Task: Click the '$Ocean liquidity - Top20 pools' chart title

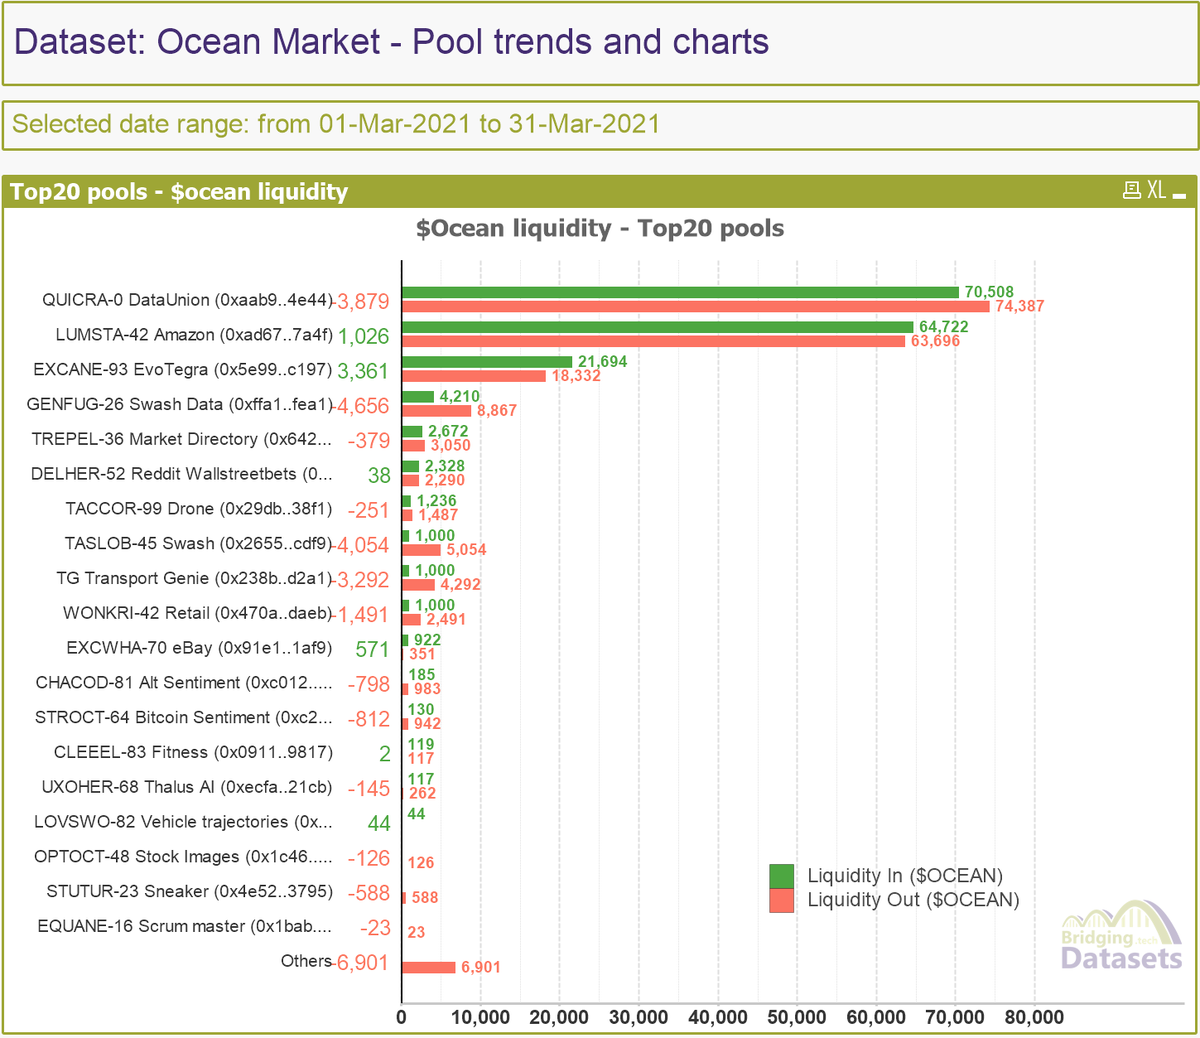Action: tap(600, 228)
